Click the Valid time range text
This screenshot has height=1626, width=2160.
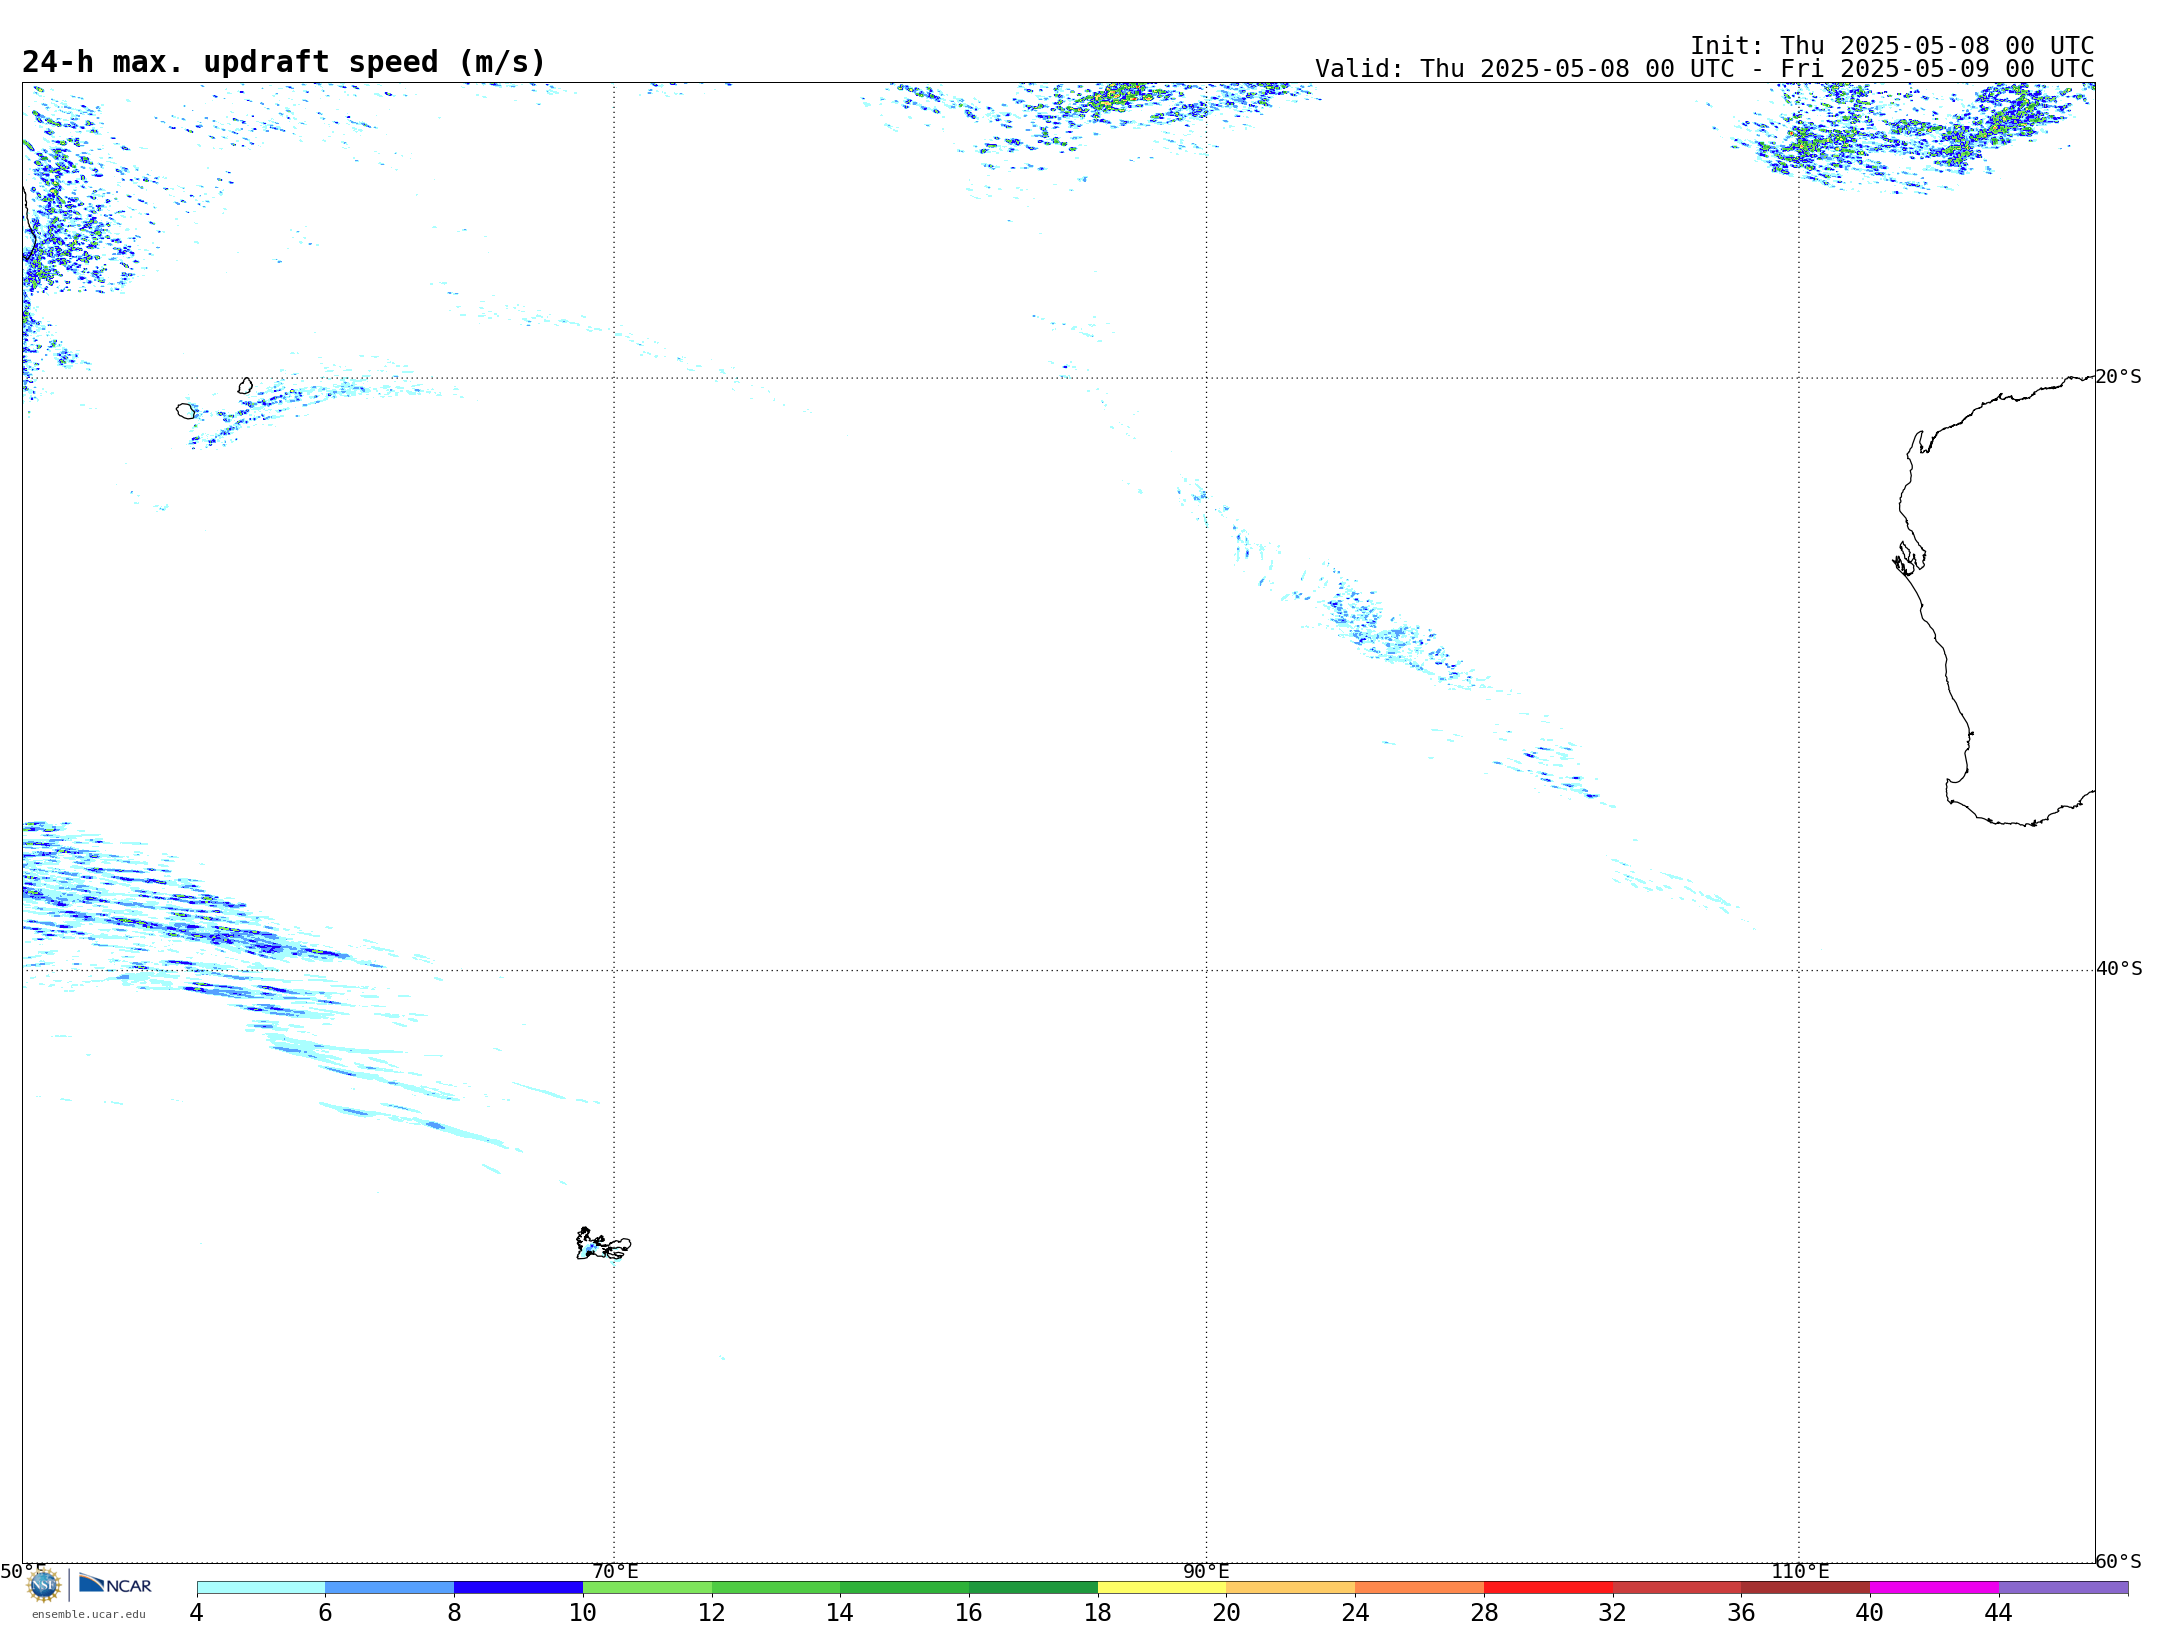coord(1704,69)
